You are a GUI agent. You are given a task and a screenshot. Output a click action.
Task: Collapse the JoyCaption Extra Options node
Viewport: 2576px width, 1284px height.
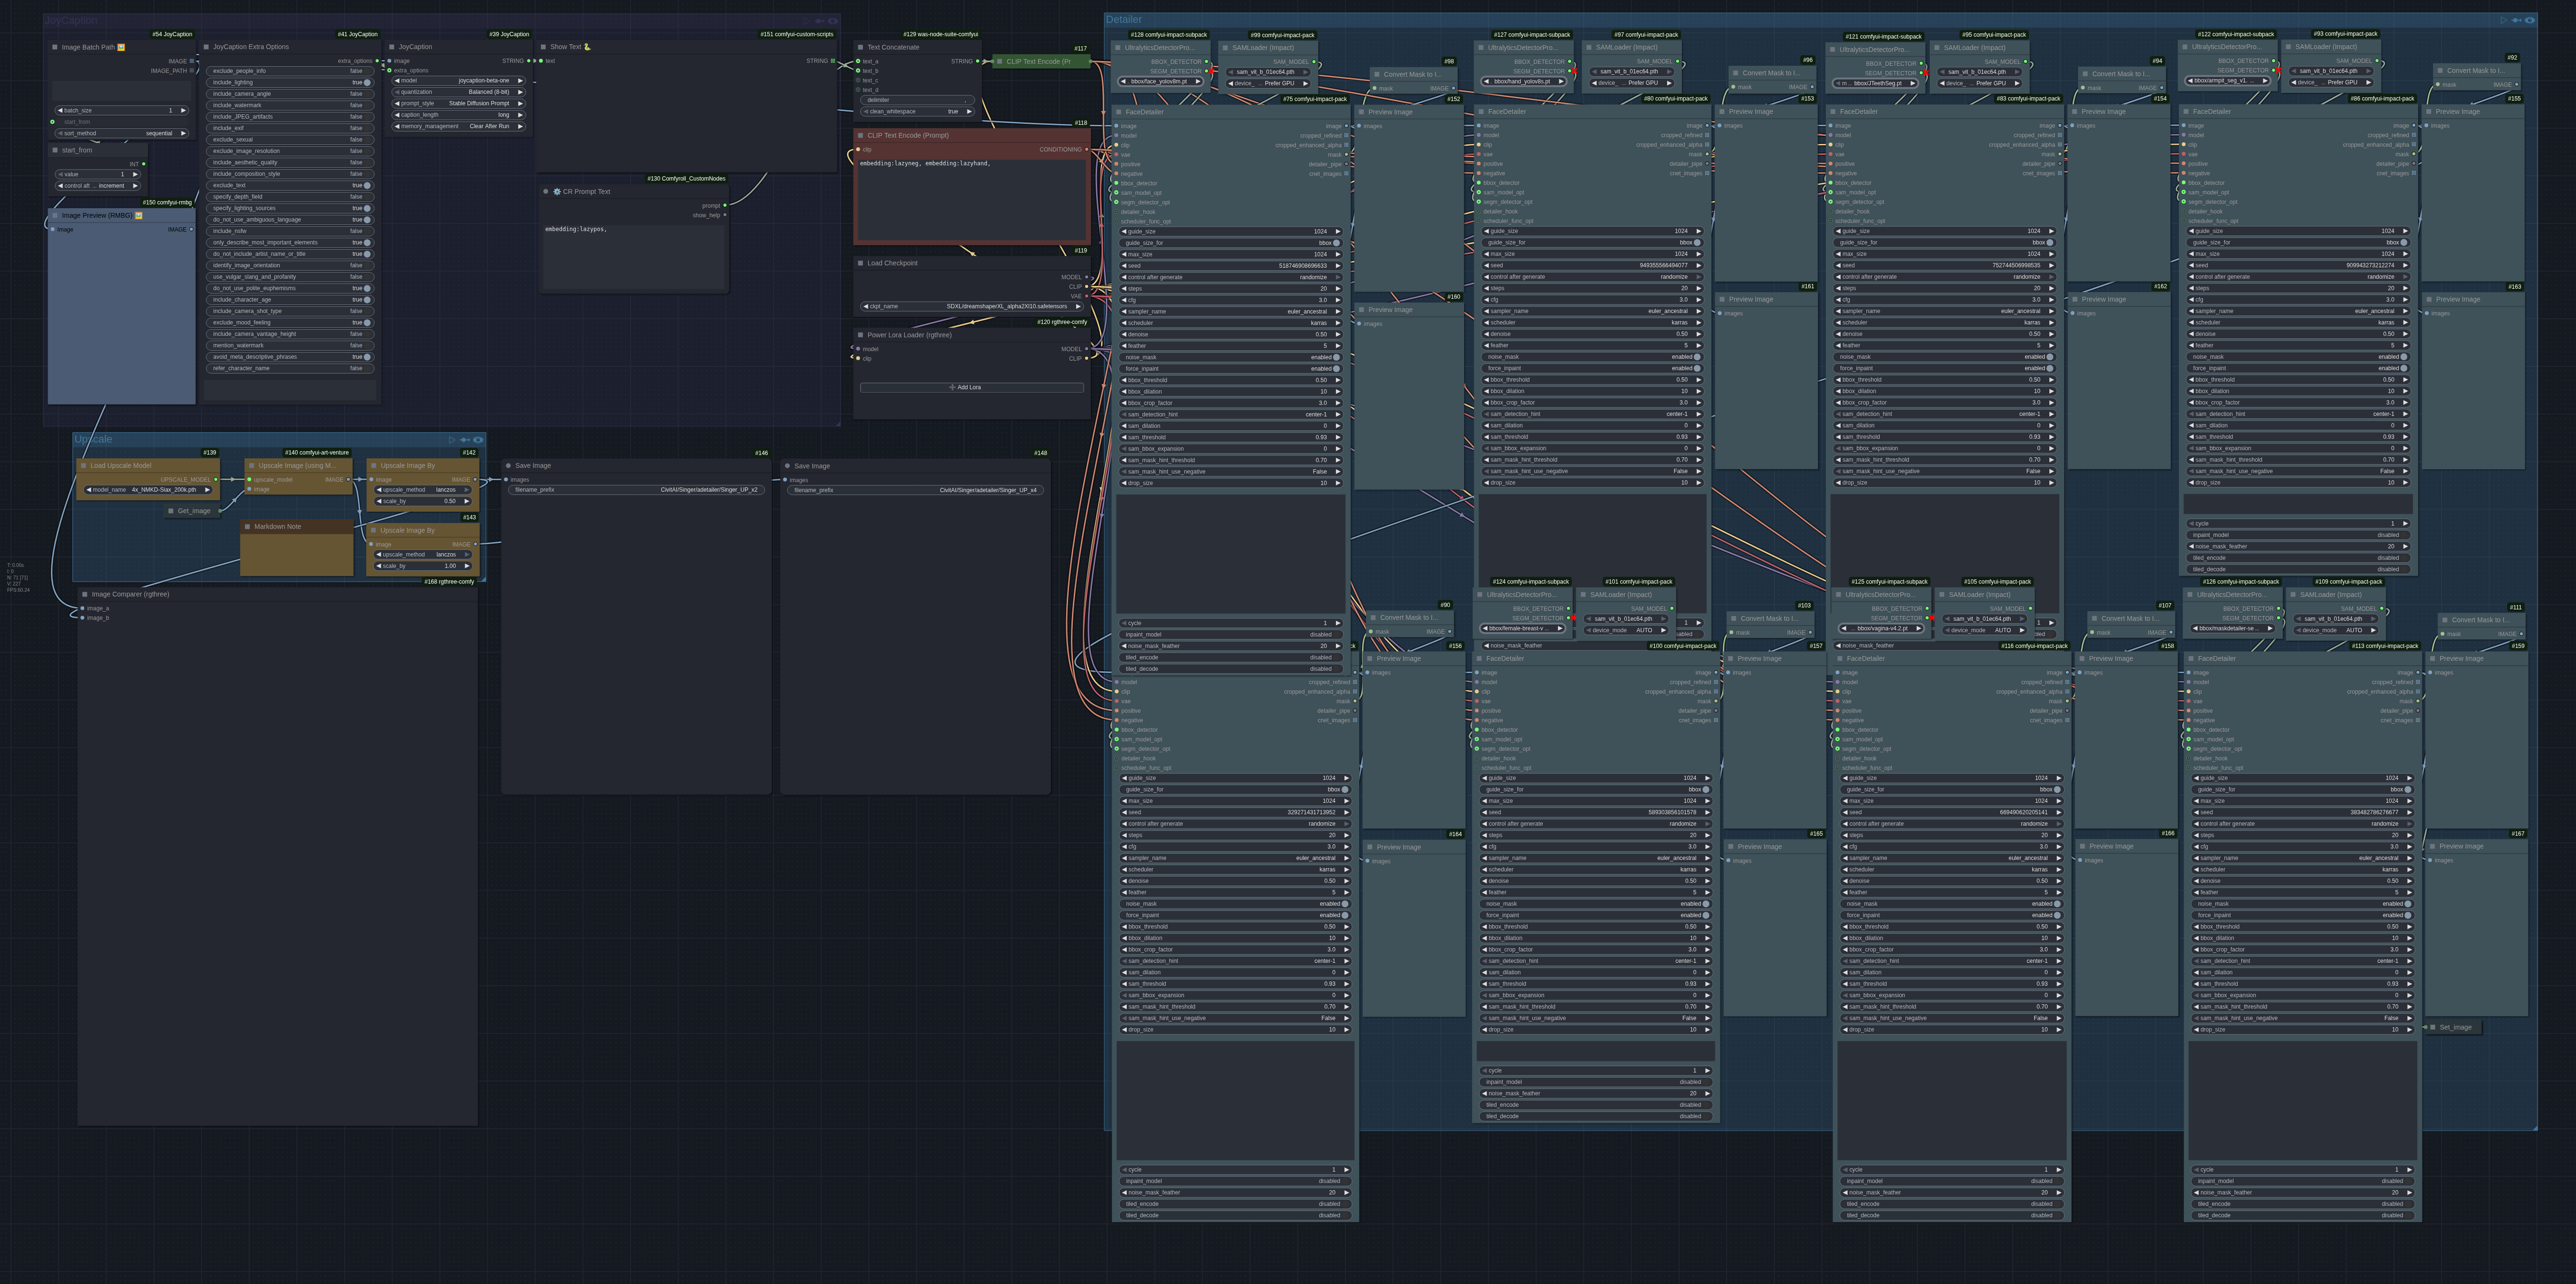pos(206,47)
